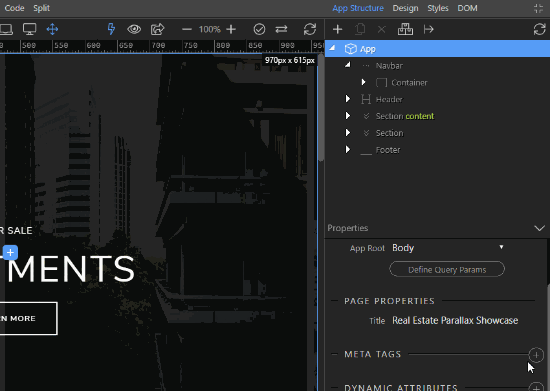Expand the Container tree node
This screenshot has width=550, height=391.
click(364, 82)
